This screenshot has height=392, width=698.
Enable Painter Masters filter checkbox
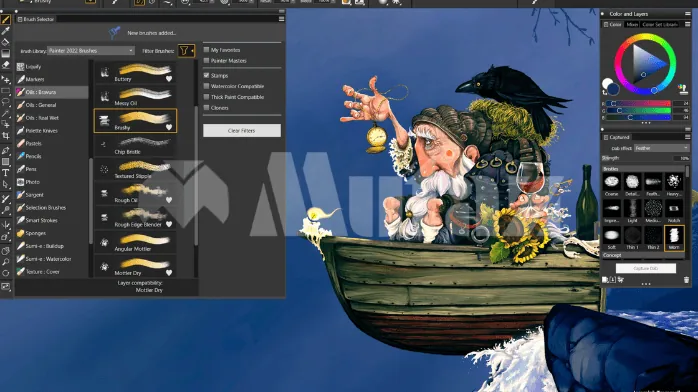click(x=206, y=61)
